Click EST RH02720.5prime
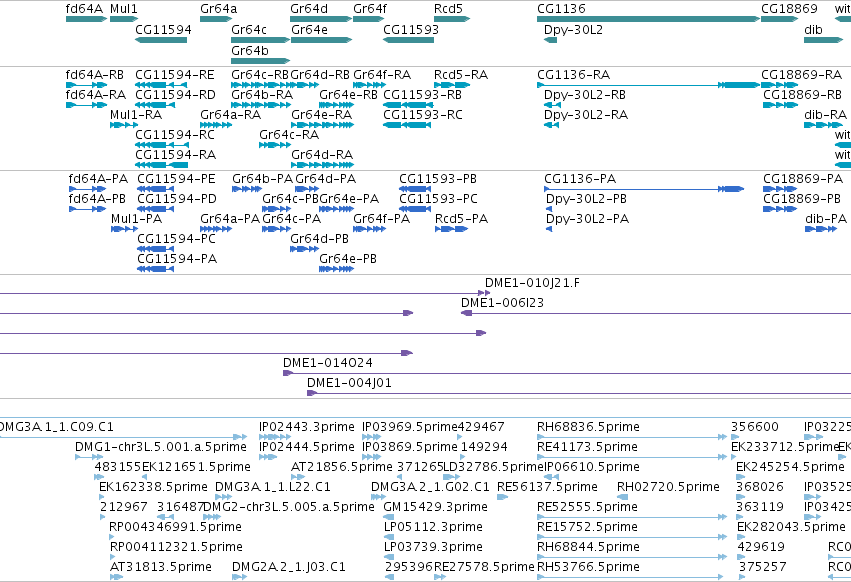This screenshot has width=851, height=582. 669,487
